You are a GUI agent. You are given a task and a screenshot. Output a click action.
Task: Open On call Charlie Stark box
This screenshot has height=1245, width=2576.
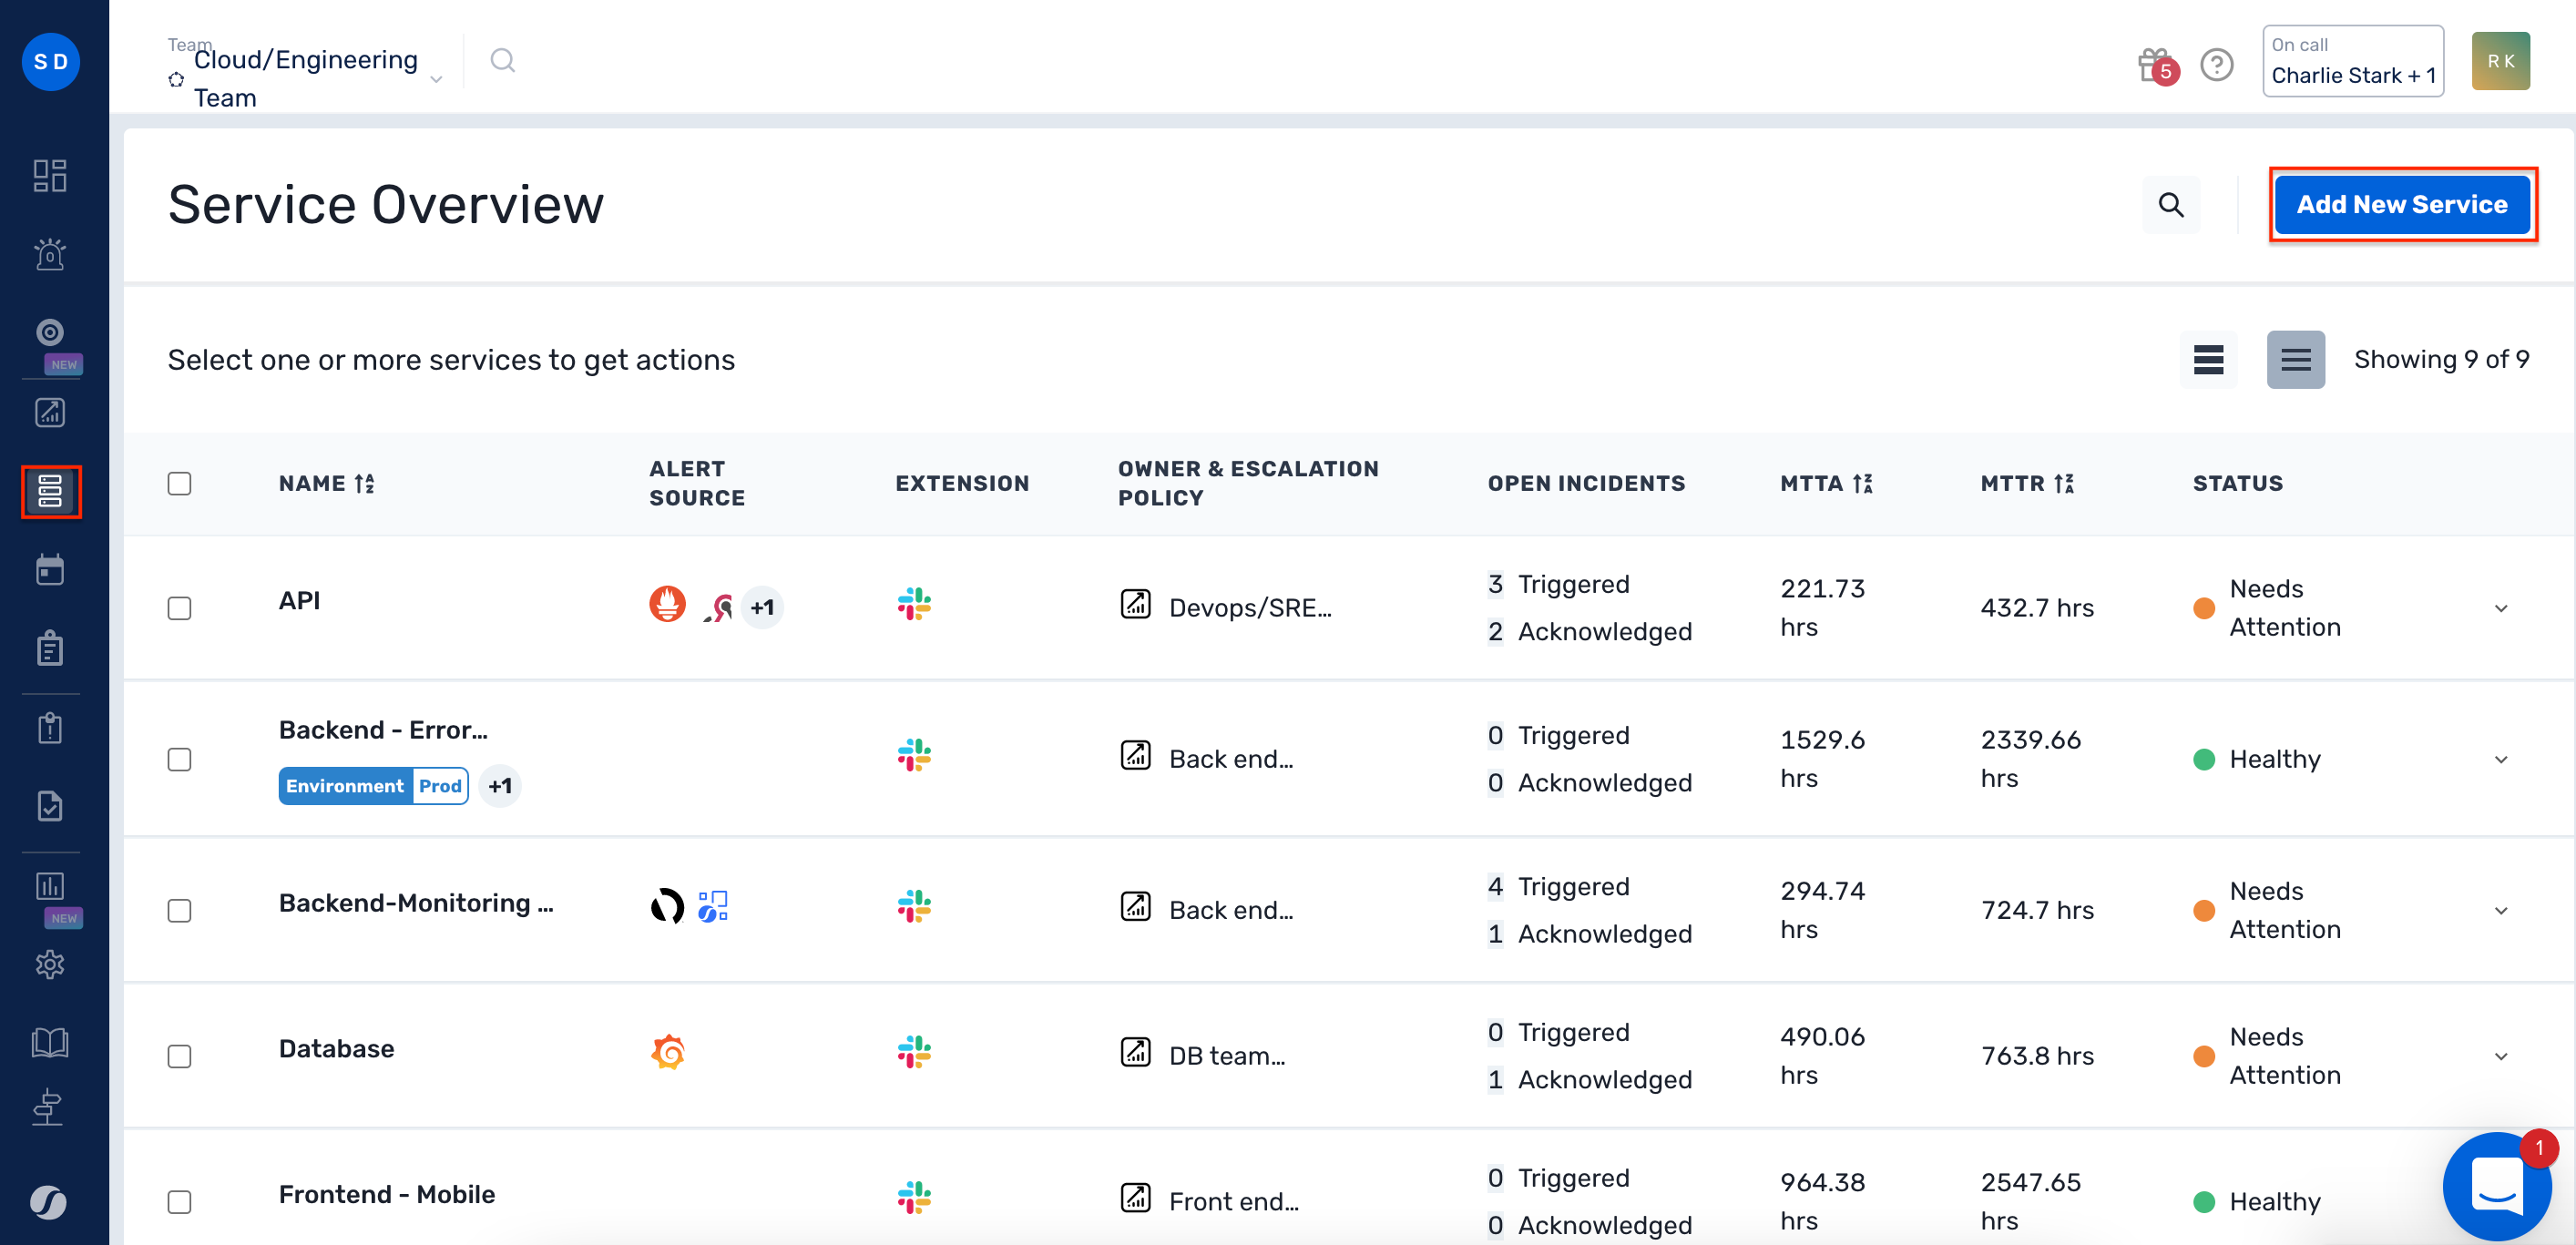pos(2352,62)
